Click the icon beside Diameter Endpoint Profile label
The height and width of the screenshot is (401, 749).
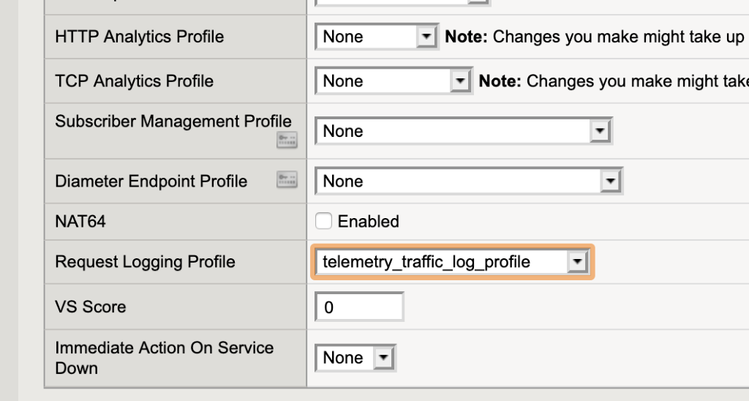click(x=287, y=181)
